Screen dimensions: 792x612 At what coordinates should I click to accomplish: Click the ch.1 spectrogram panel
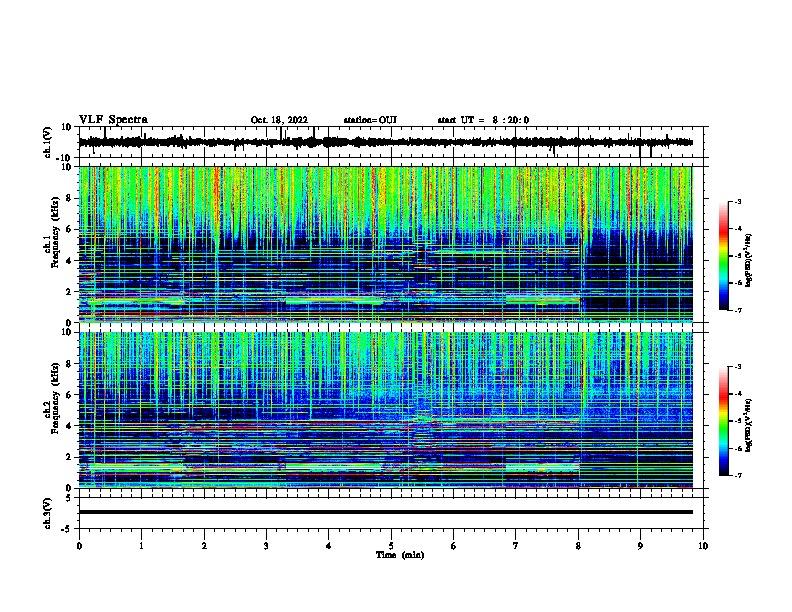[385, 244]
